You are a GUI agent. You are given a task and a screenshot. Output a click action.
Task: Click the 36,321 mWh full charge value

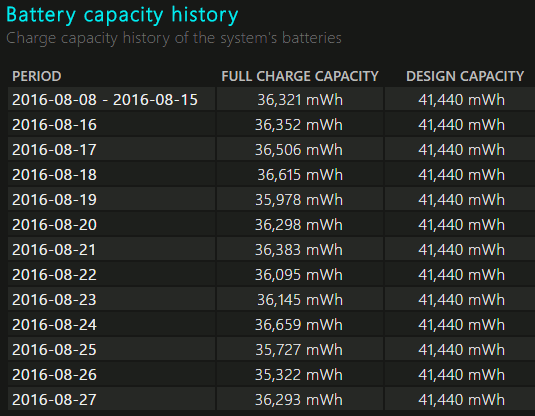(300, 100)
